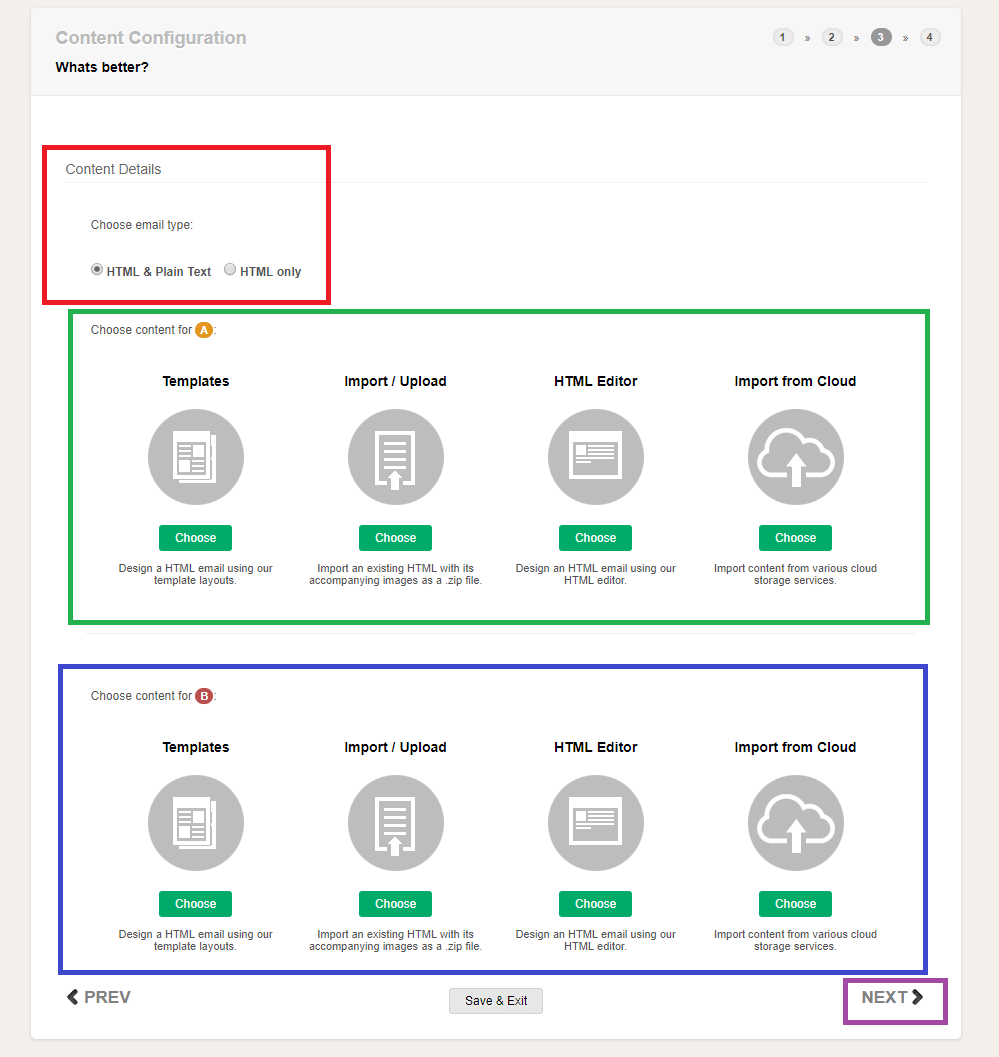Choose Import from Cloud for content B
The height and width of the screenshot is (1057, 999).
(795, 904)
